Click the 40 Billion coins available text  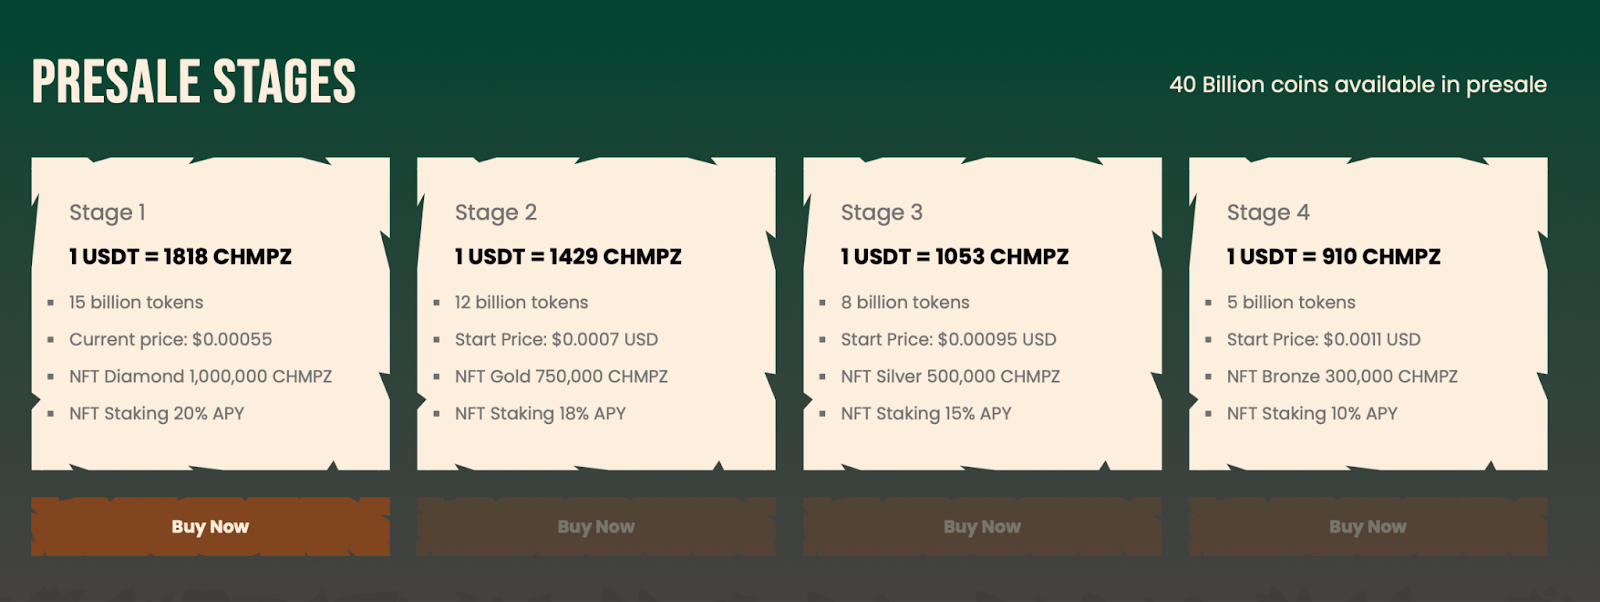coord(1358,85)
